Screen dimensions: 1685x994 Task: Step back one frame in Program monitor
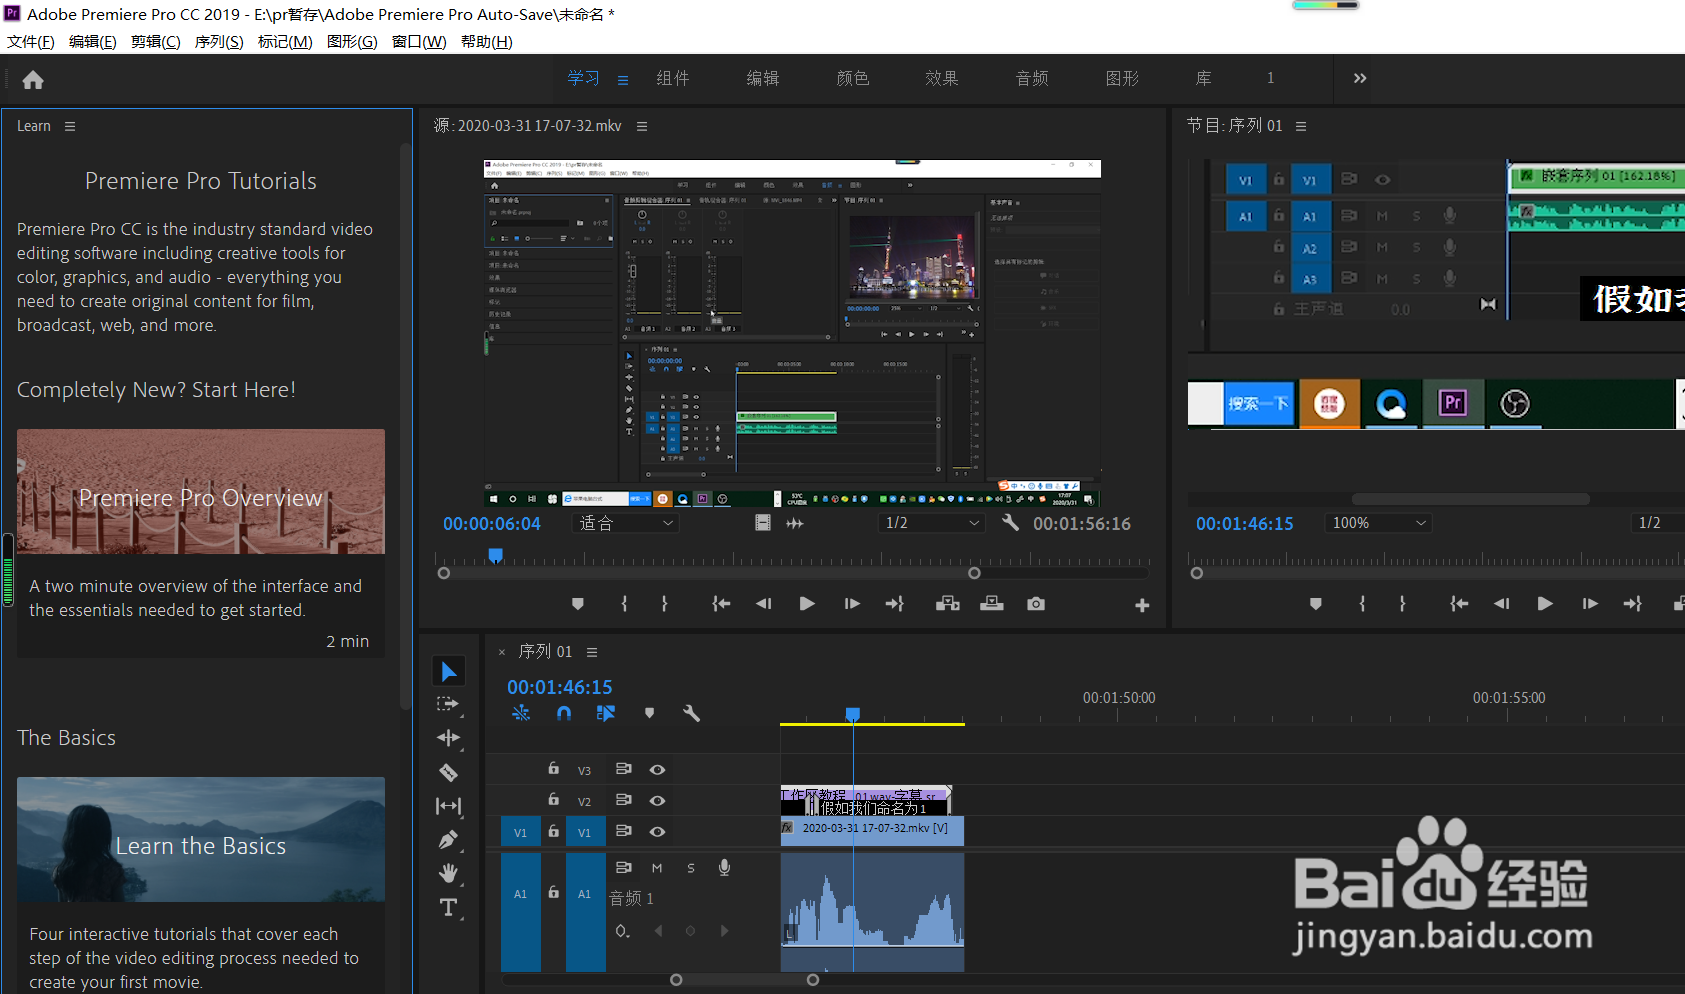[x=1502, y=604]
